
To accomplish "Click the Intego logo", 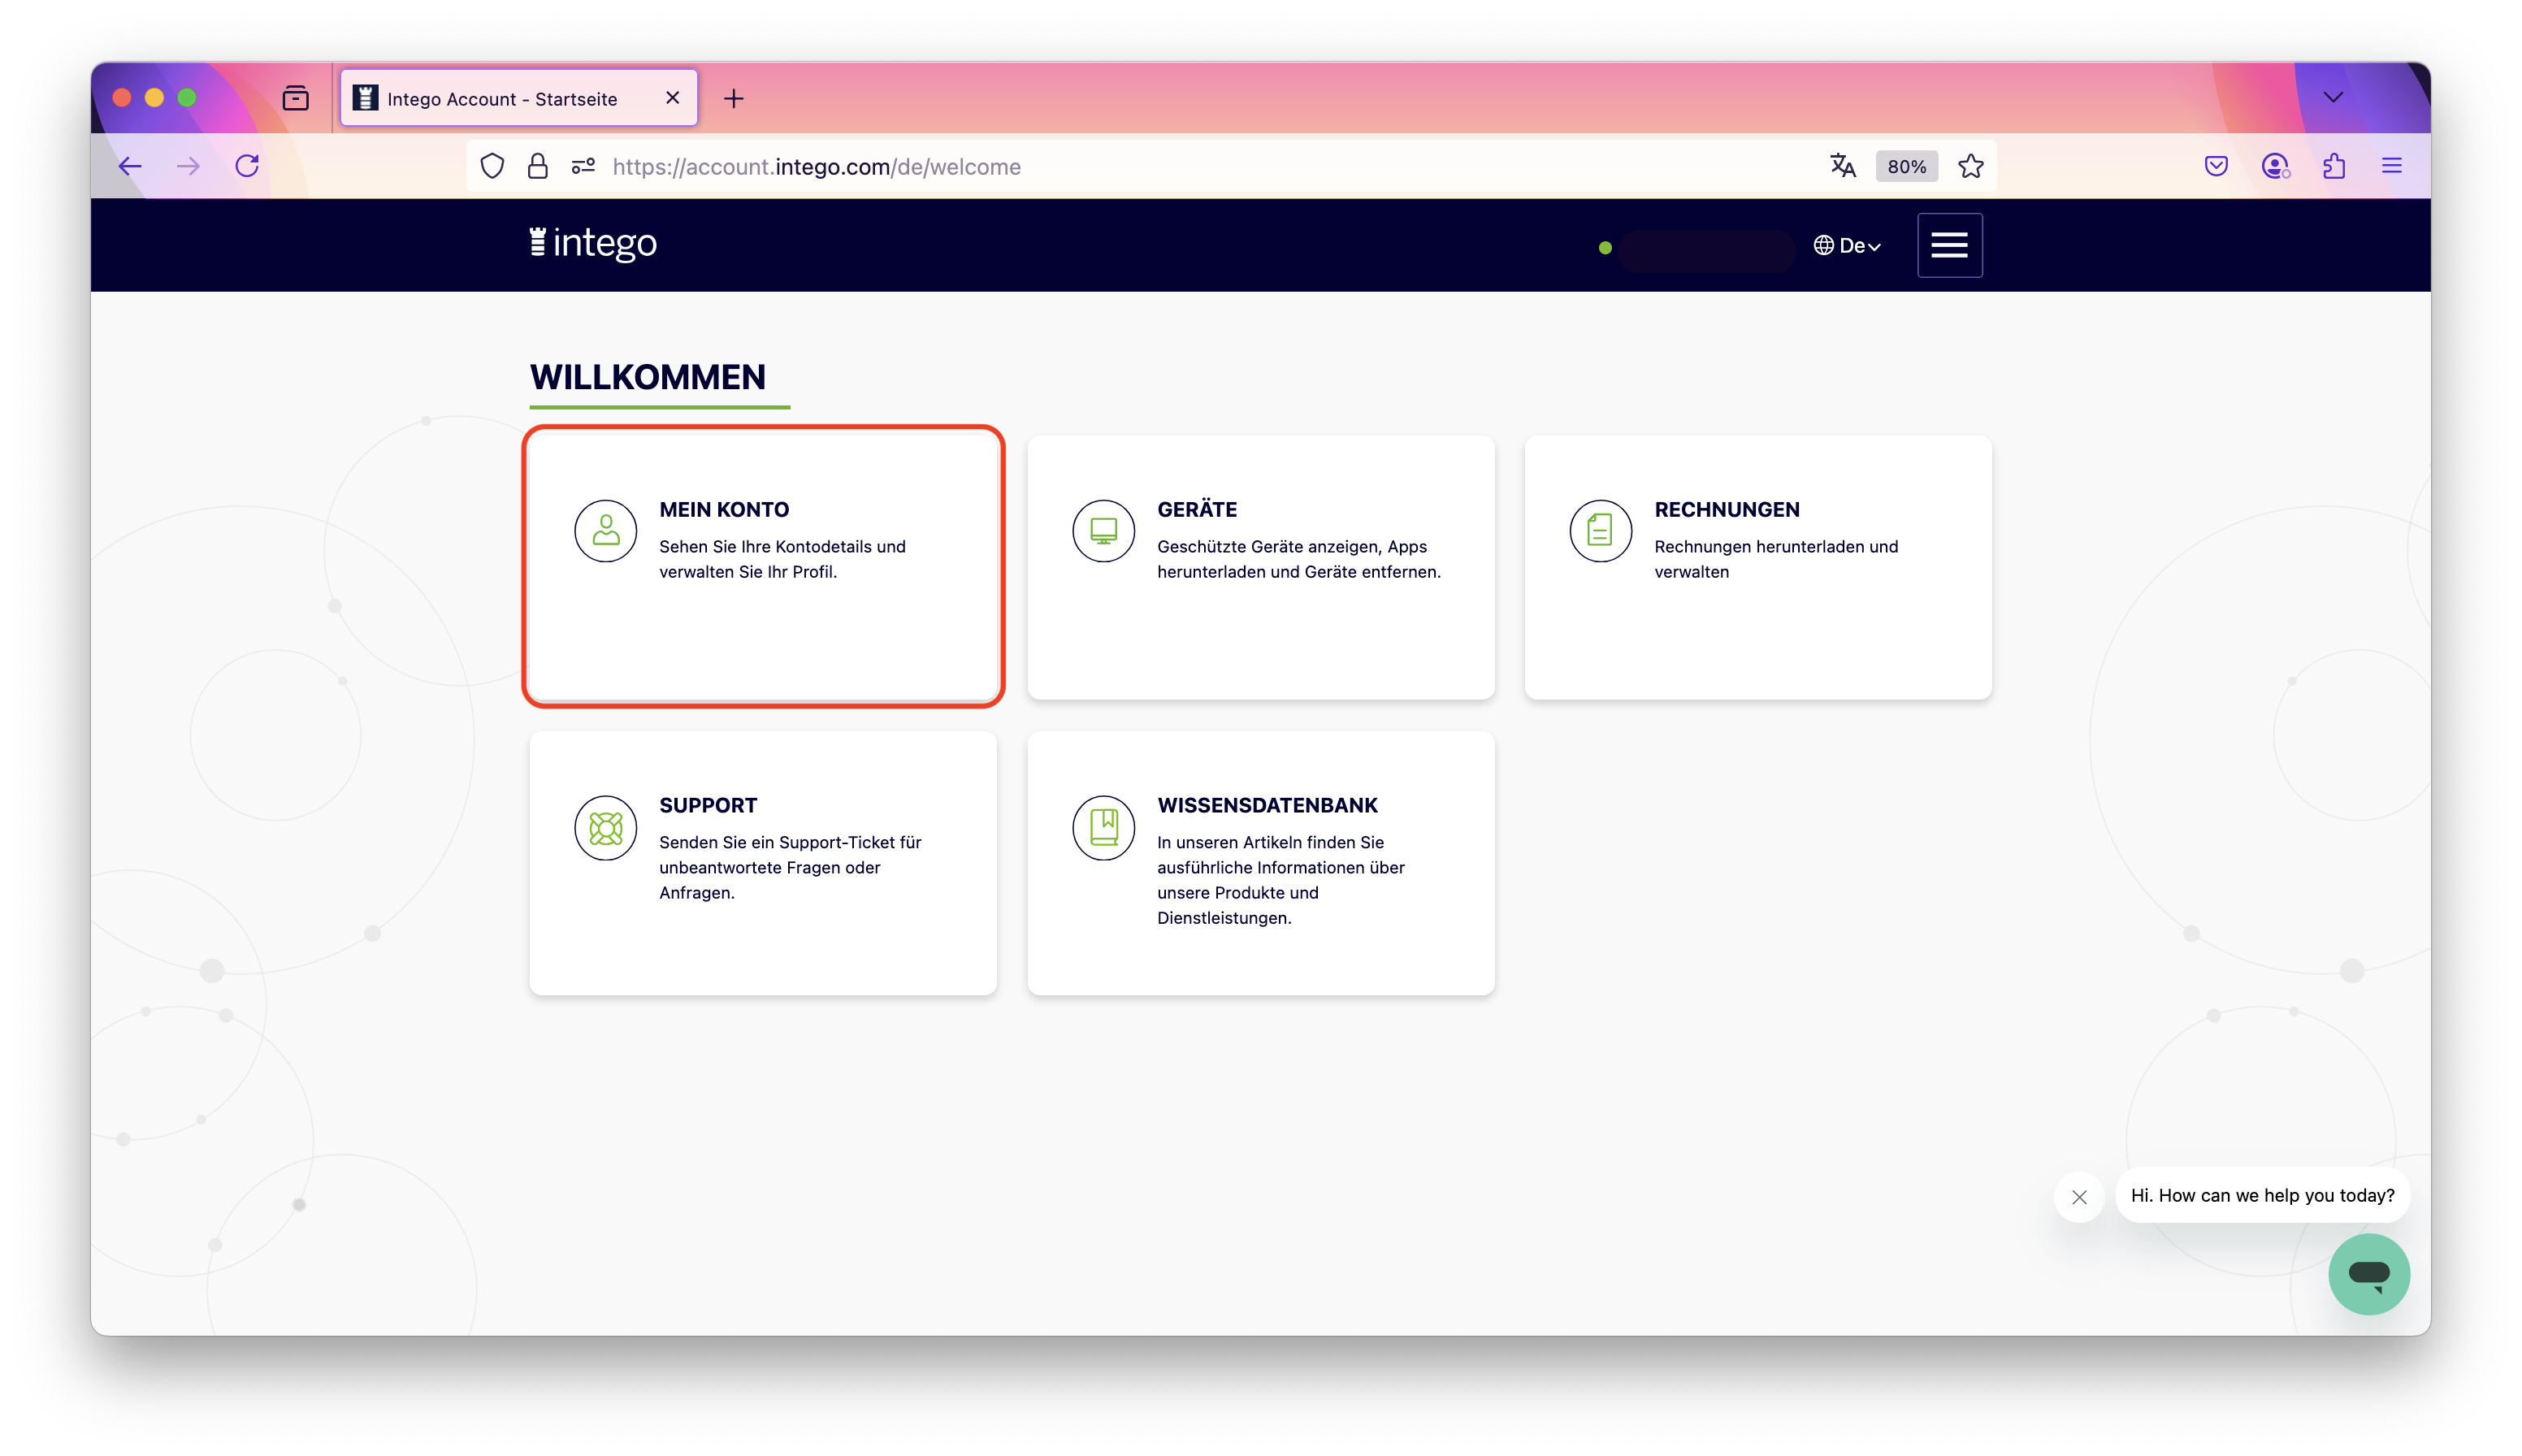I will coord(593,243).
